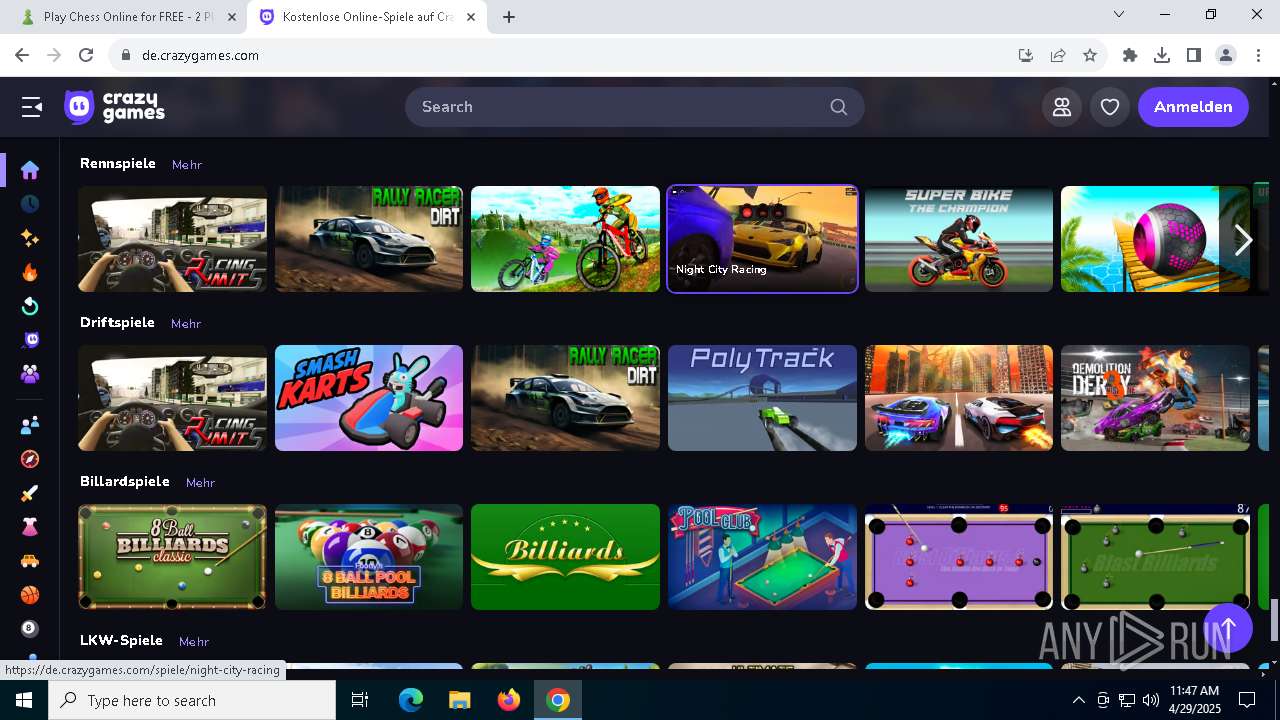
Task: Open the Driftspiele category heading
Action: 117,322
